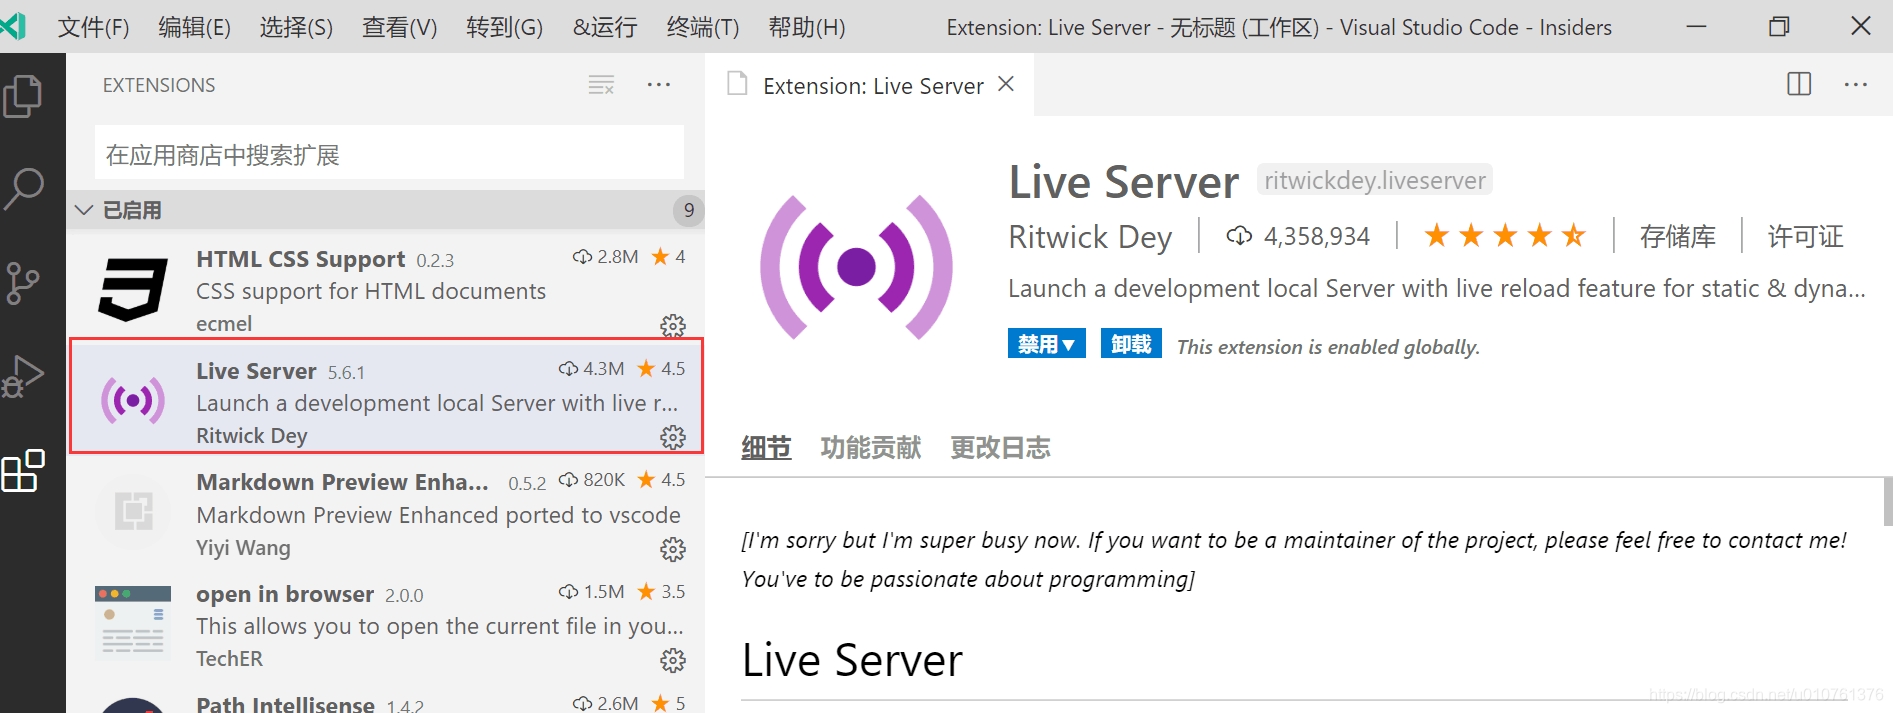Screen dimensions: 1893x713
Task: Click the ritwickdey.liveserver identifier badge
Action: tap(1374, 180)
